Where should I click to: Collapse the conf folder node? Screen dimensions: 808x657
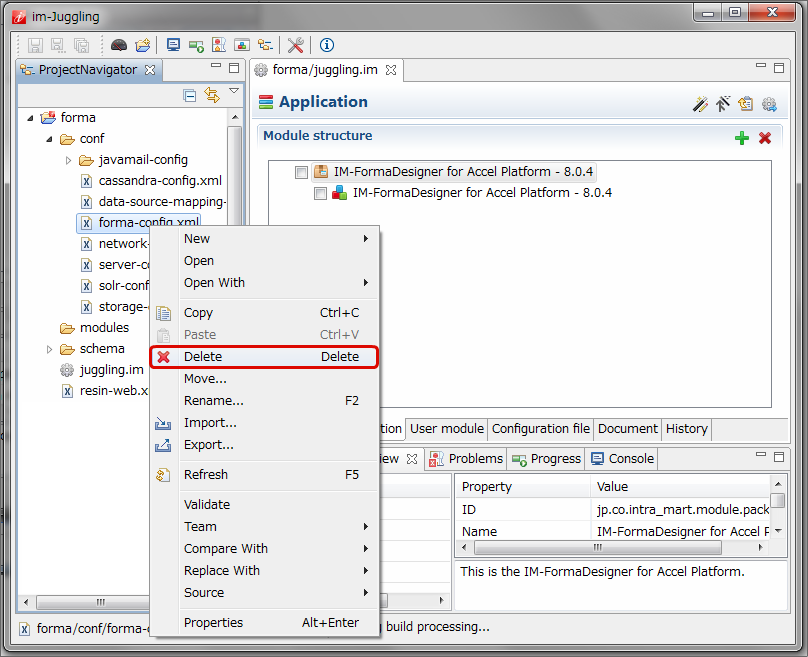[49, 139]
